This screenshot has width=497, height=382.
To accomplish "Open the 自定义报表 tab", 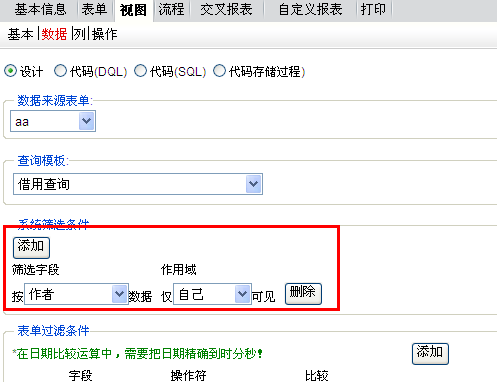I will [310, 9].
